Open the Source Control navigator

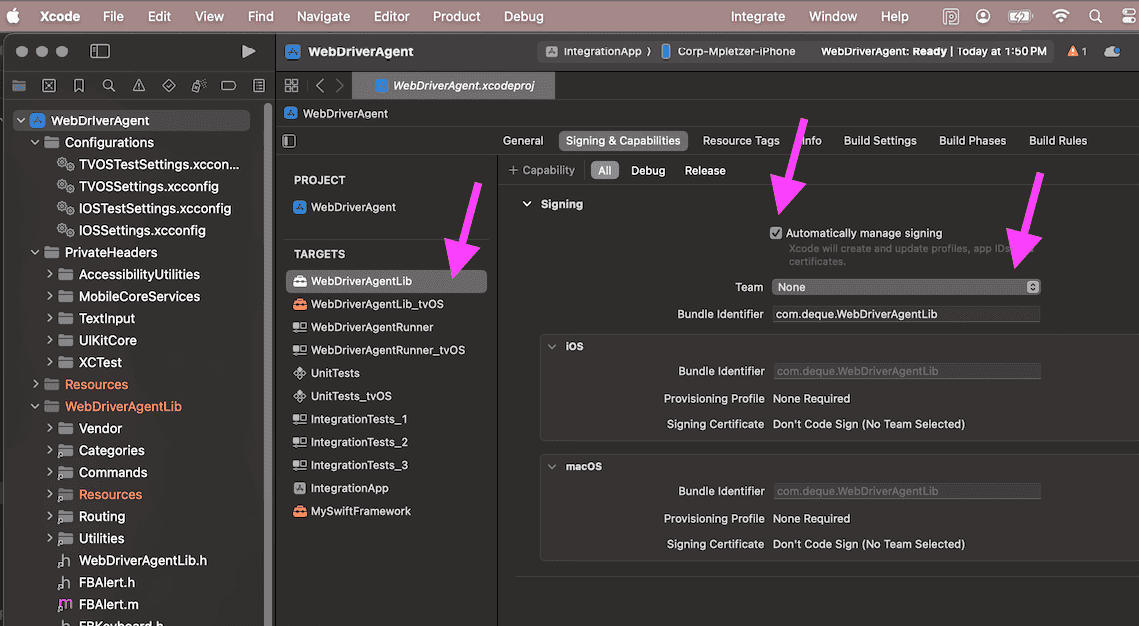pyautogui.click(x=49, y=86)
